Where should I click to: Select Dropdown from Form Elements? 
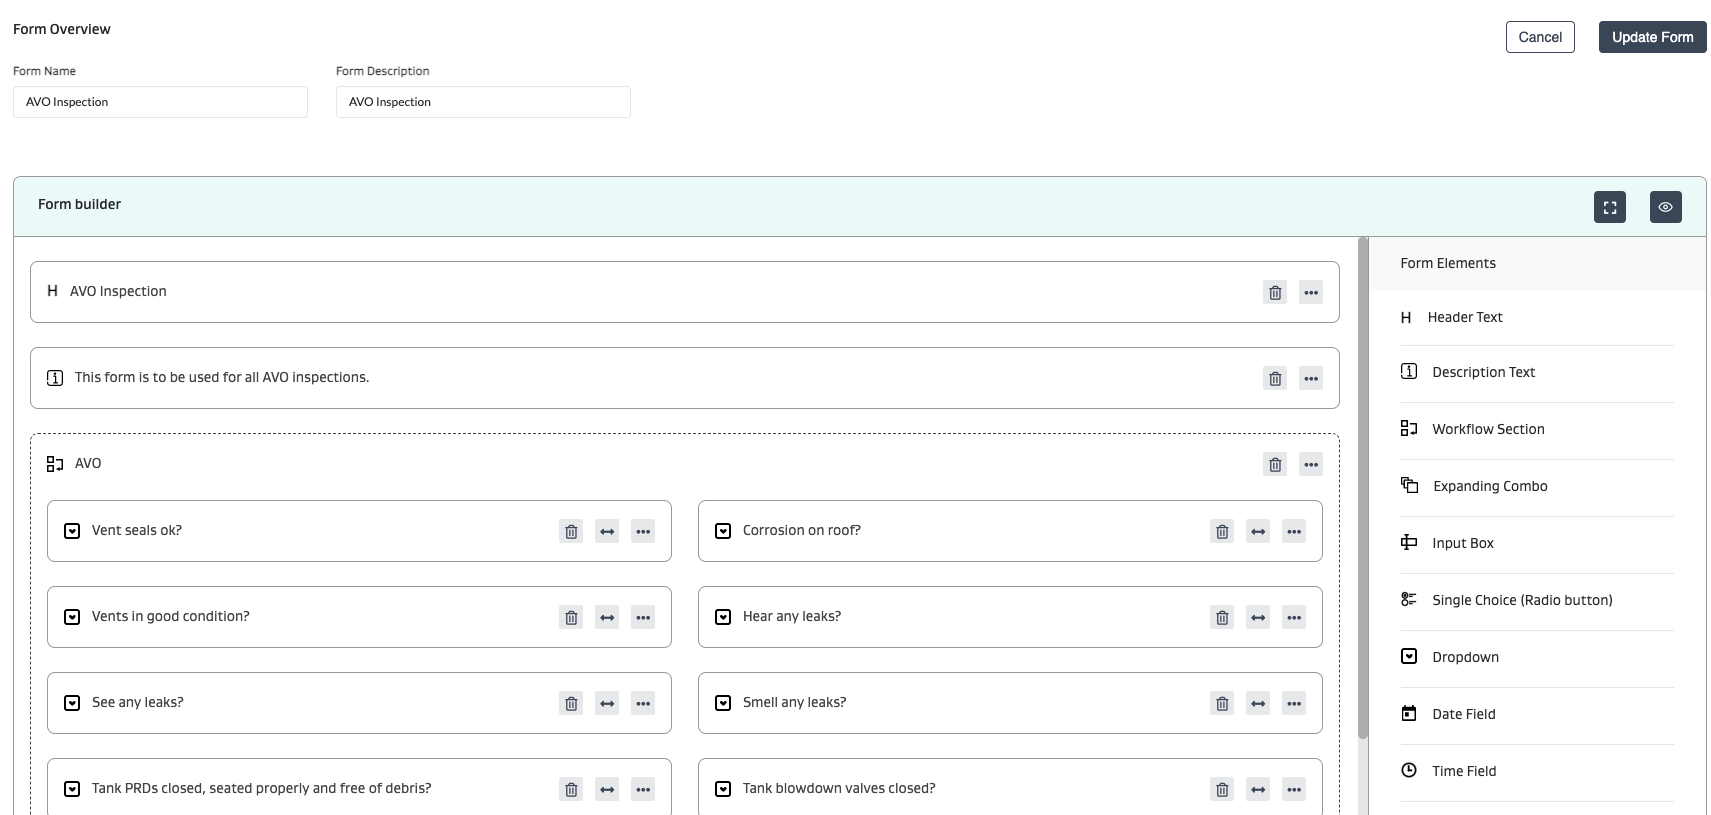(1464, 657)
